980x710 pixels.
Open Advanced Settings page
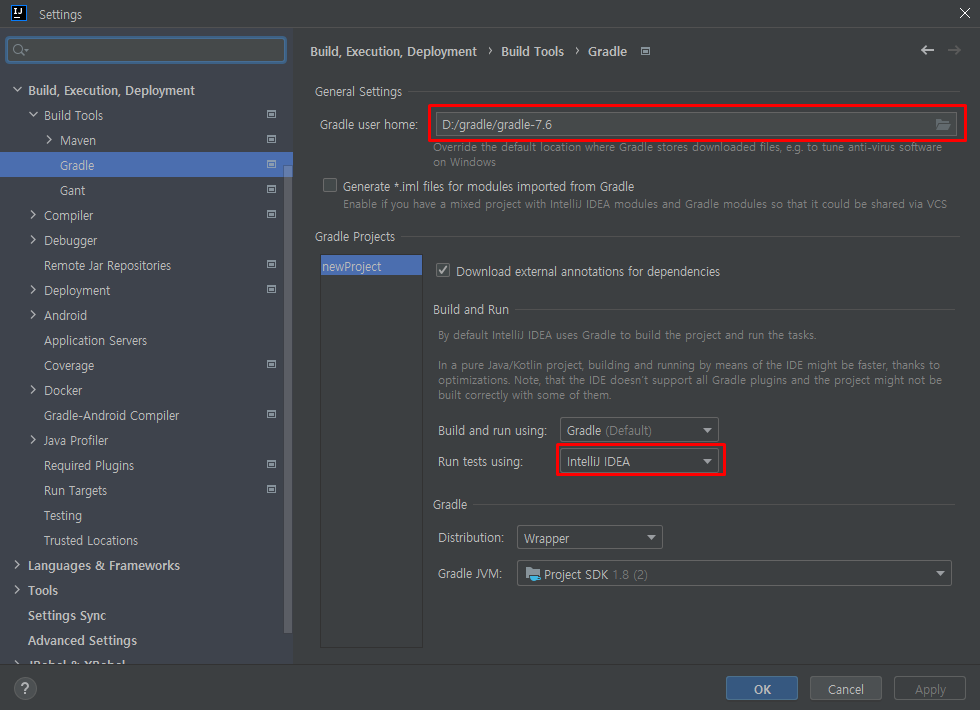pos(82,641)
